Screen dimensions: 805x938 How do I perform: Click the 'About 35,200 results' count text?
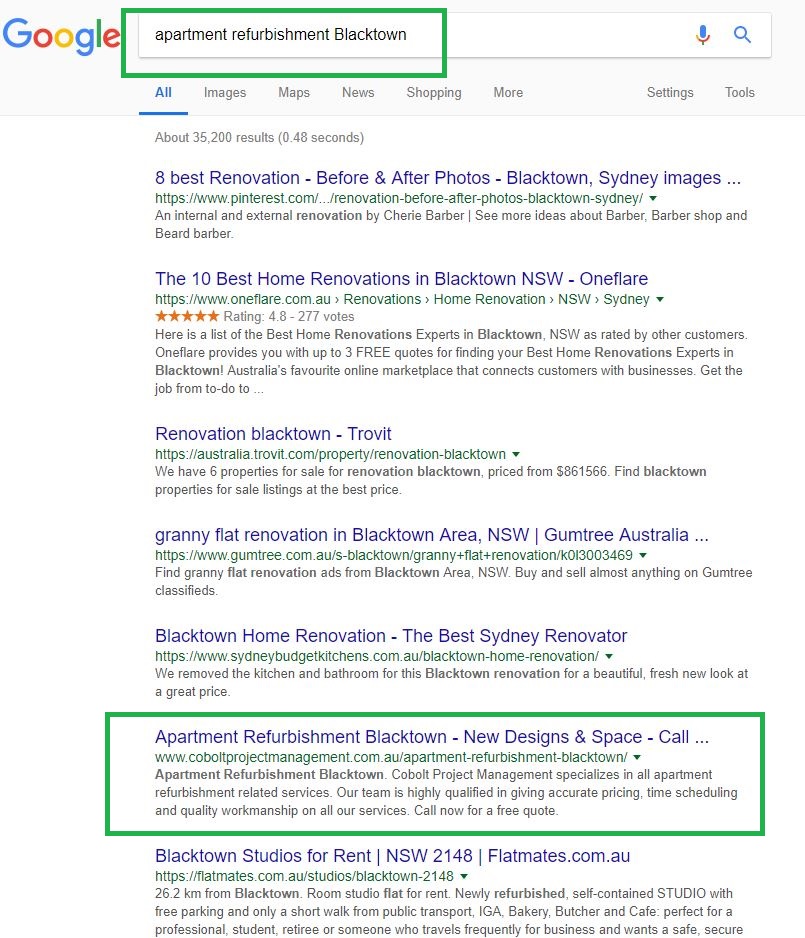259,138
